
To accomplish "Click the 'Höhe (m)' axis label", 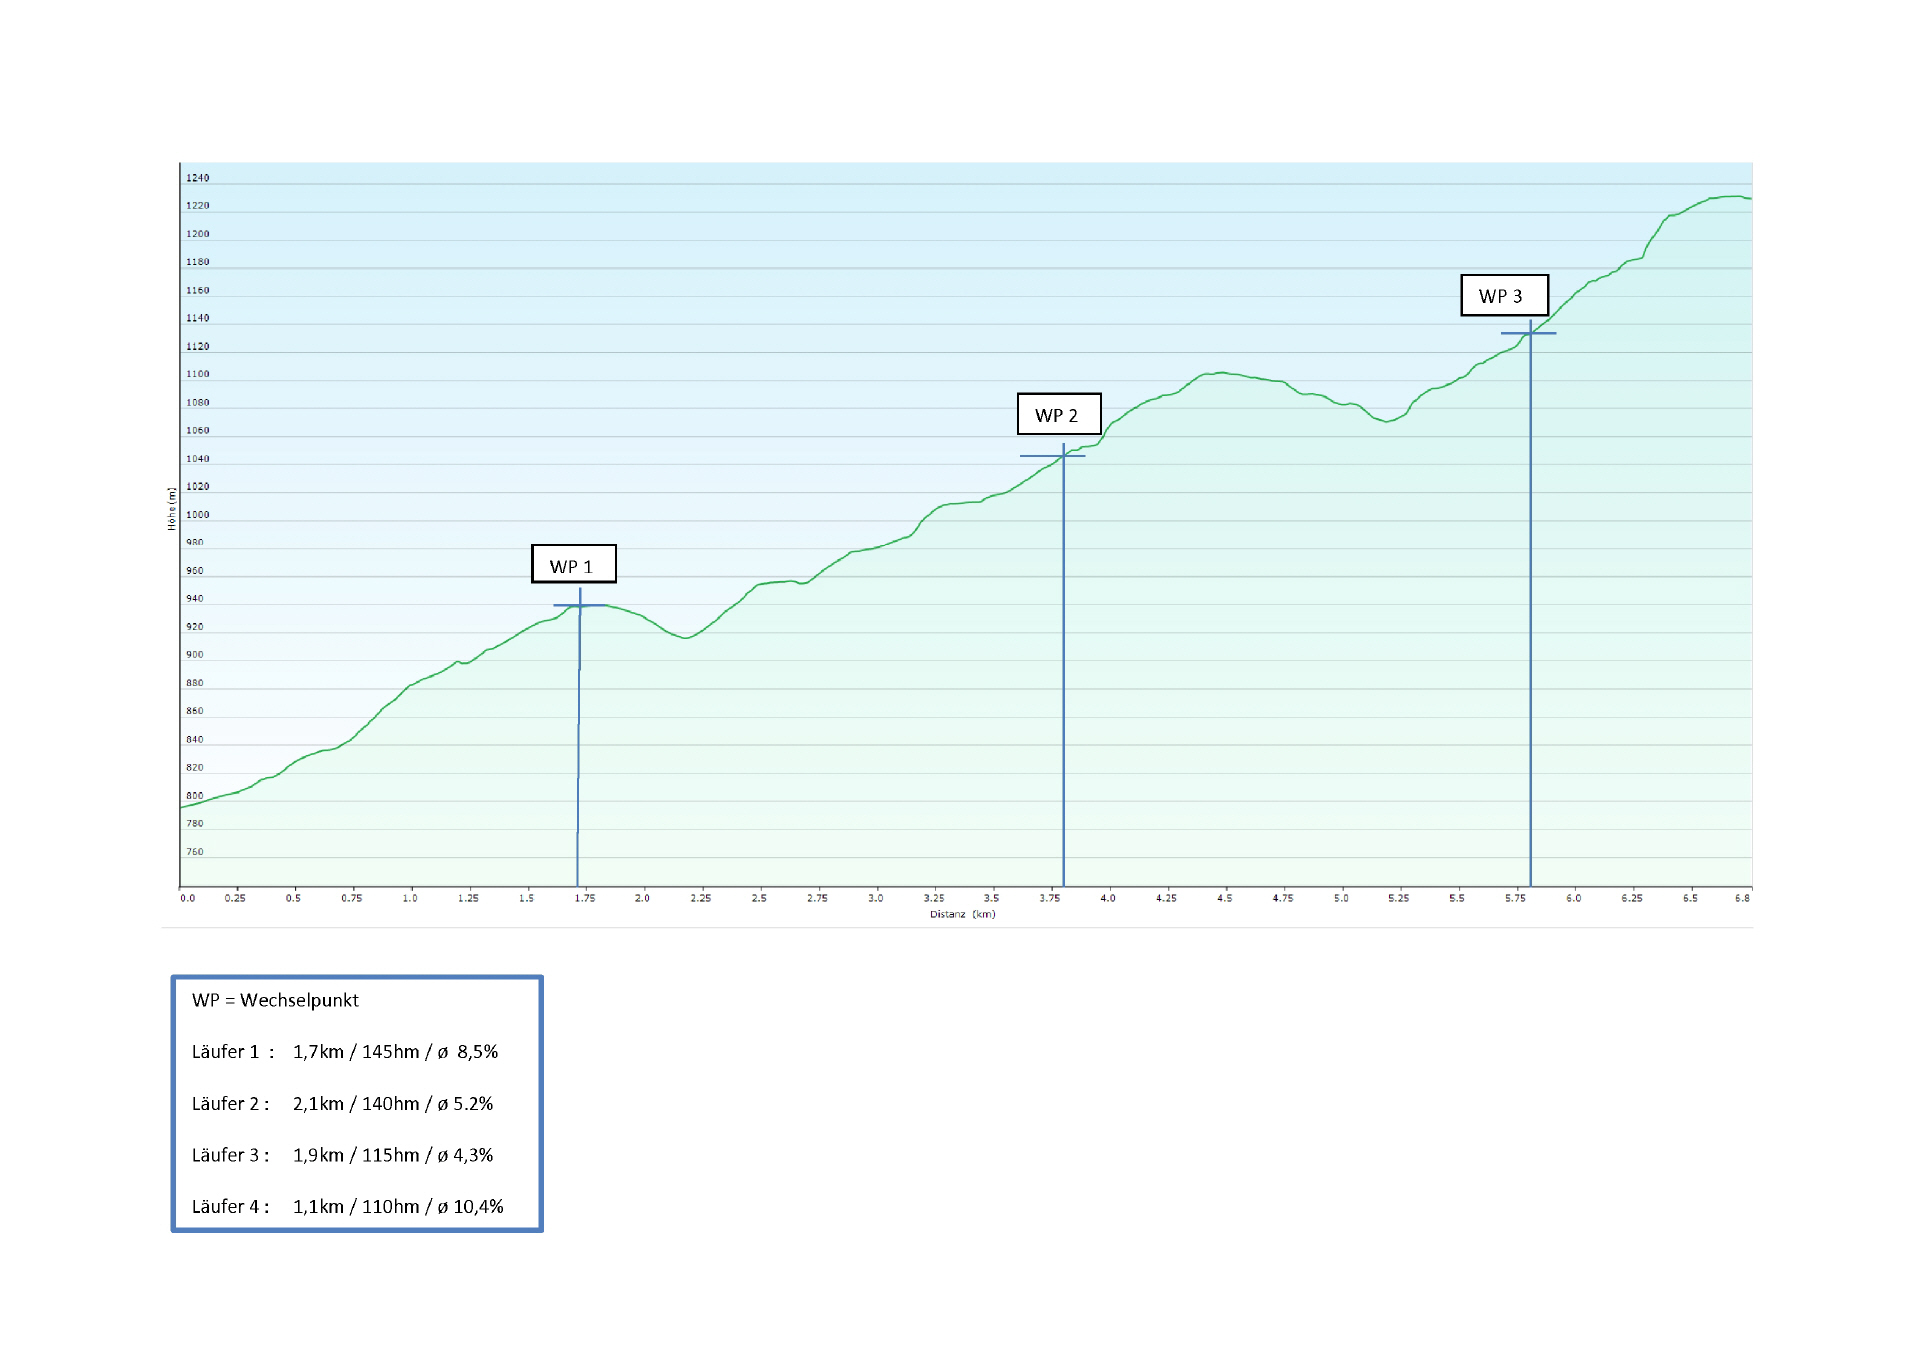I will [x=172, y=508].
